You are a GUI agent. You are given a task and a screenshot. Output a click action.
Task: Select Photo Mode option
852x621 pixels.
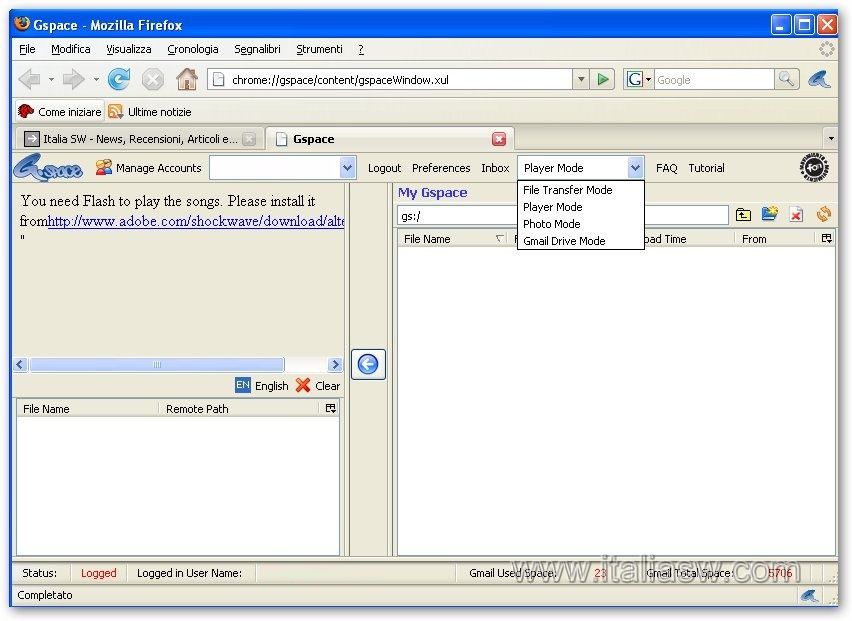[x=580, y=224]
